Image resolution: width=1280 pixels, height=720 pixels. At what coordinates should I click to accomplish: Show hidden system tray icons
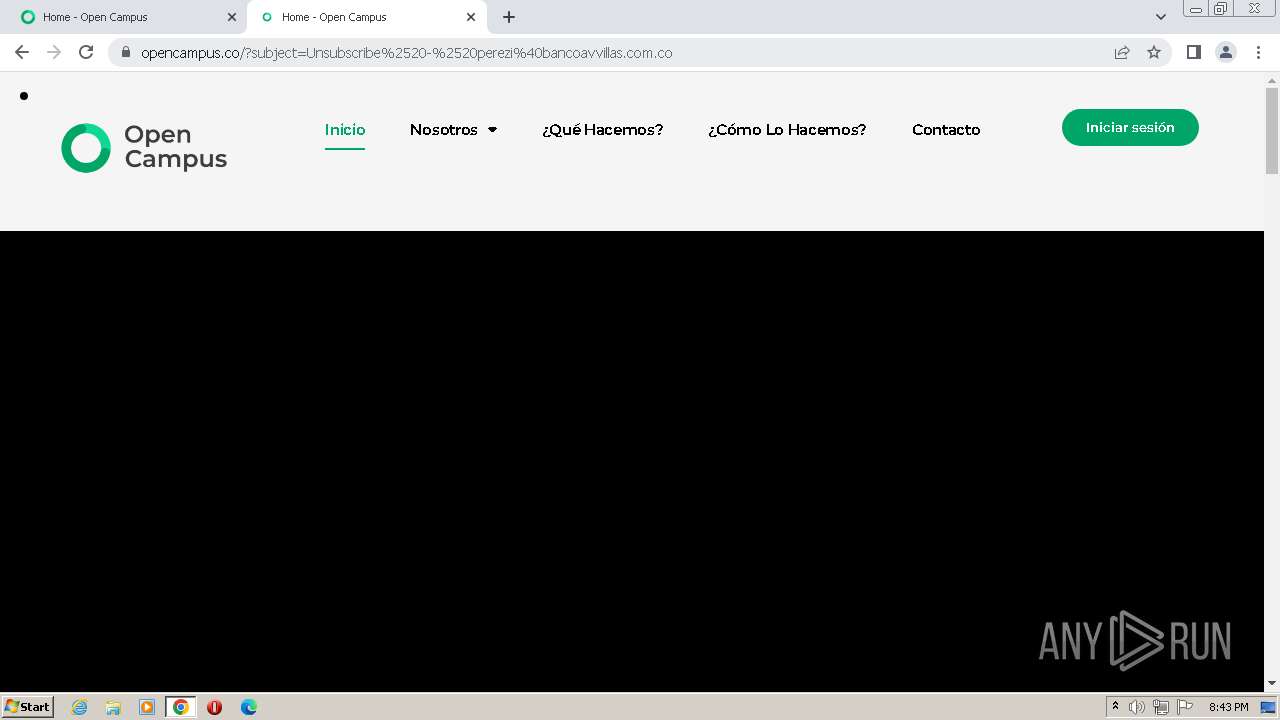pos(1115,706)
